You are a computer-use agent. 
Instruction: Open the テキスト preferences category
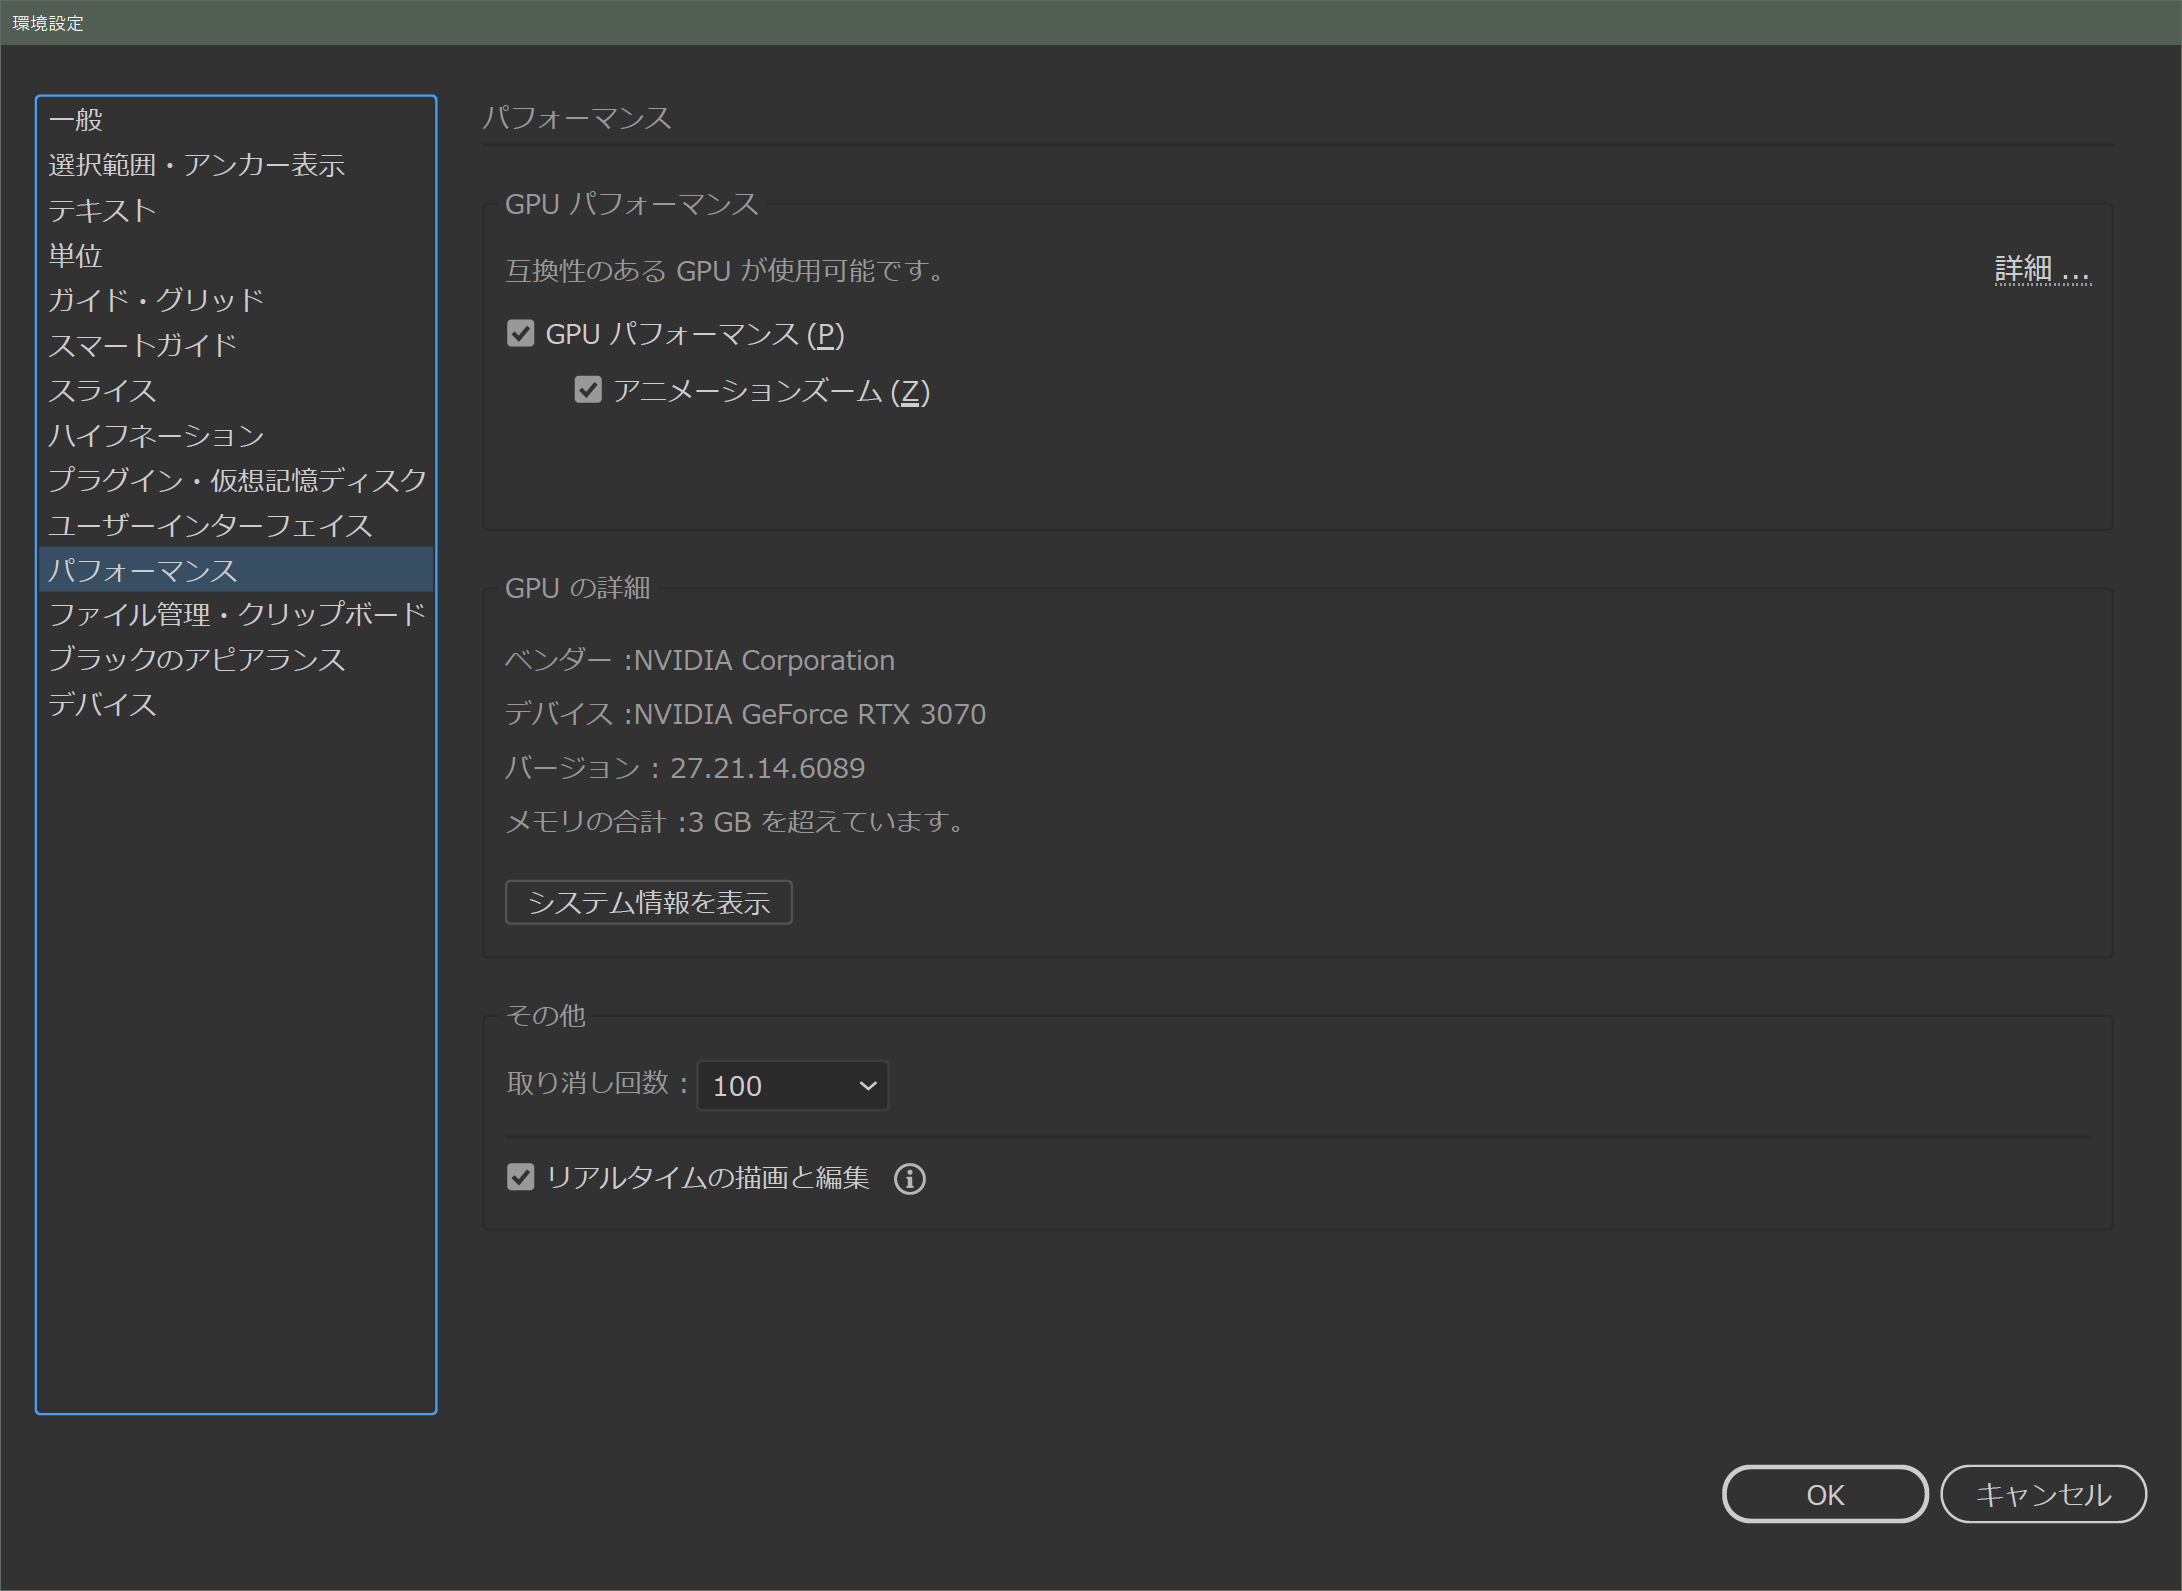click(x=236, y=210)
